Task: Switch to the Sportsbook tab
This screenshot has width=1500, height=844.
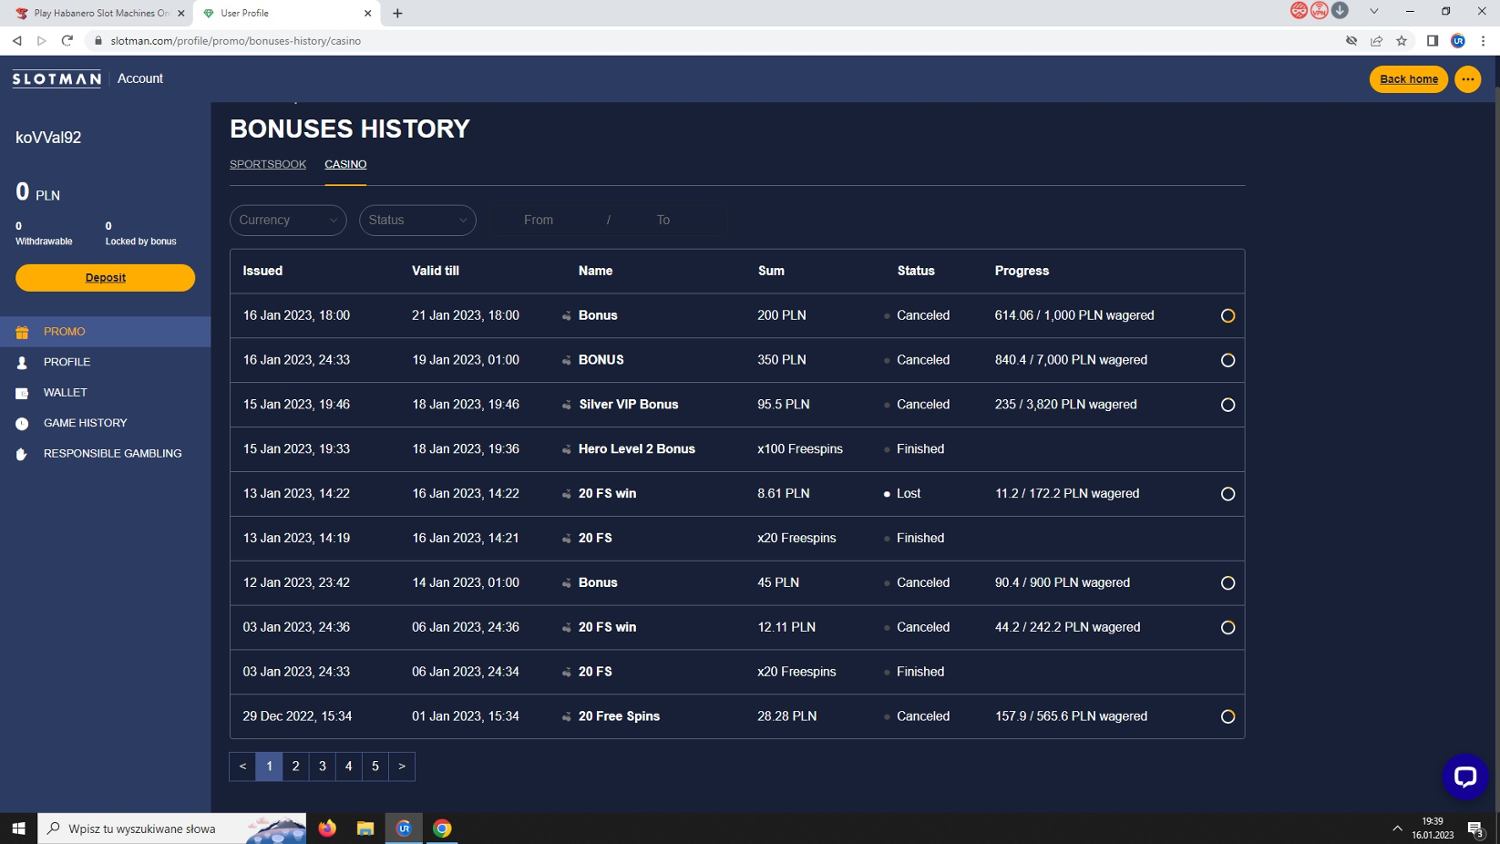Action: [x=268, y=164]
